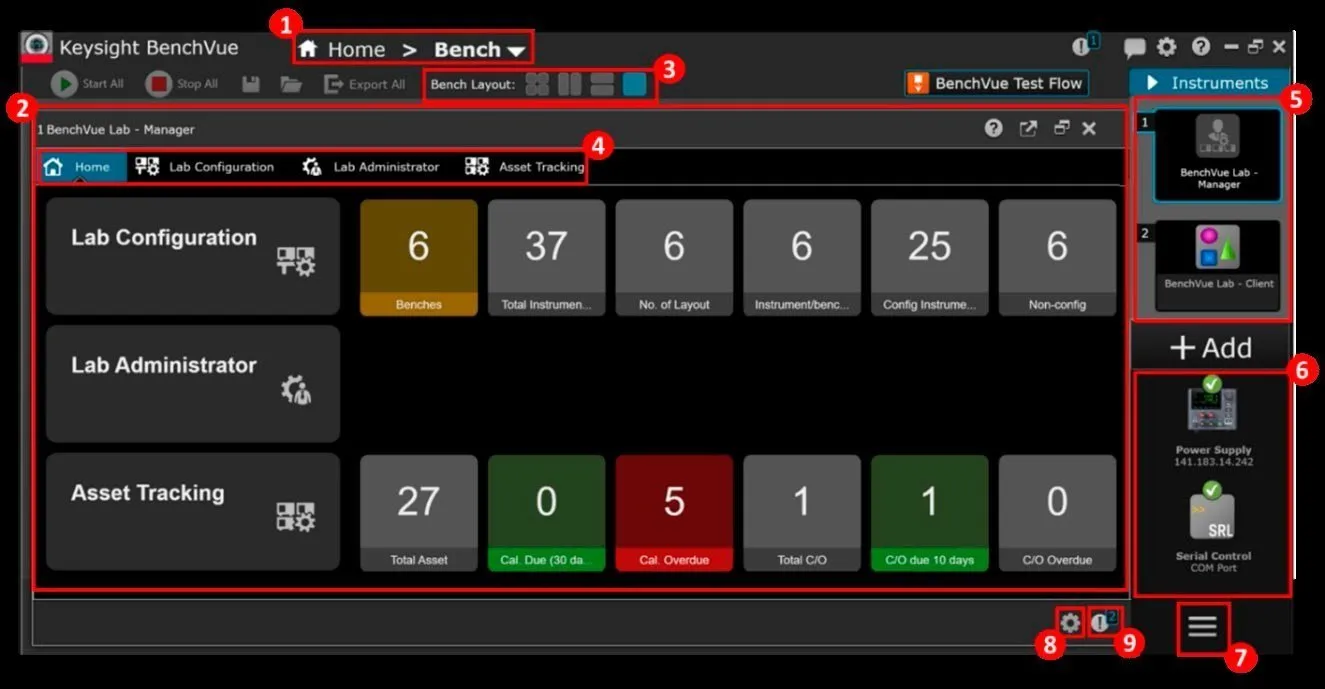Close the BenchVue Lab Manager panel
Image resolution: width=1325 pixels, height=689 pixels.
(x=1089, y=128)
